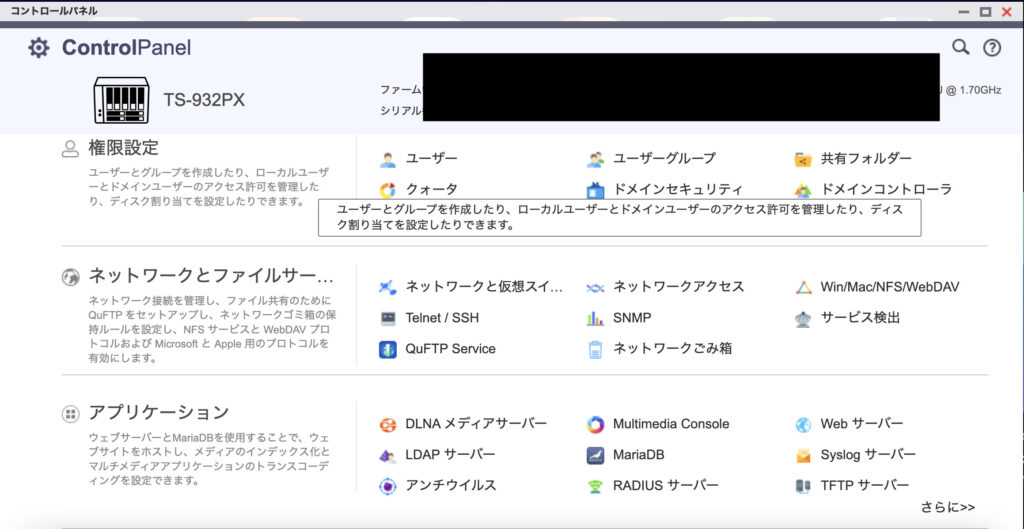Open the SNMP chart icon
This screenshot has height=529, width=1024.
click(x=595, y=318)
